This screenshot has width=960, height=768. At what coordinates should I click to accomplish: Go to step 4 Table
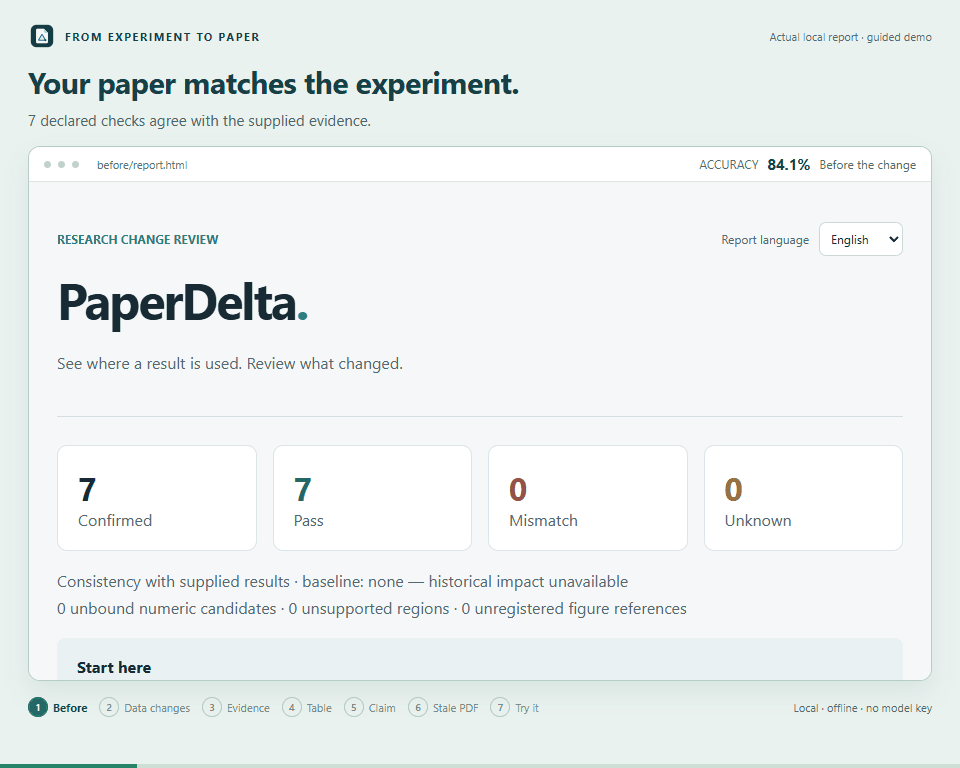(307, 708)
